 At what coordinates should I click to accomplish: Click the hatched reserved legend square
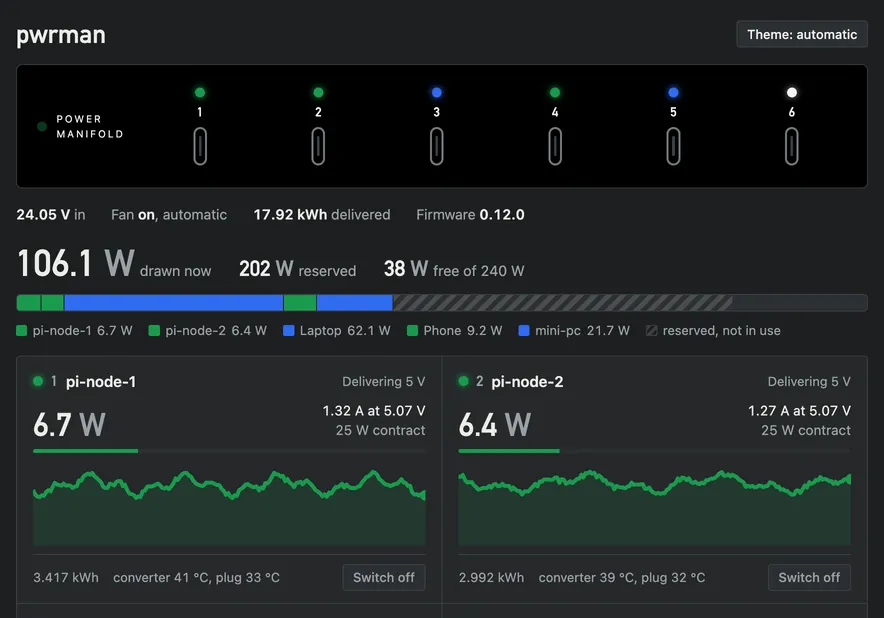652,330
